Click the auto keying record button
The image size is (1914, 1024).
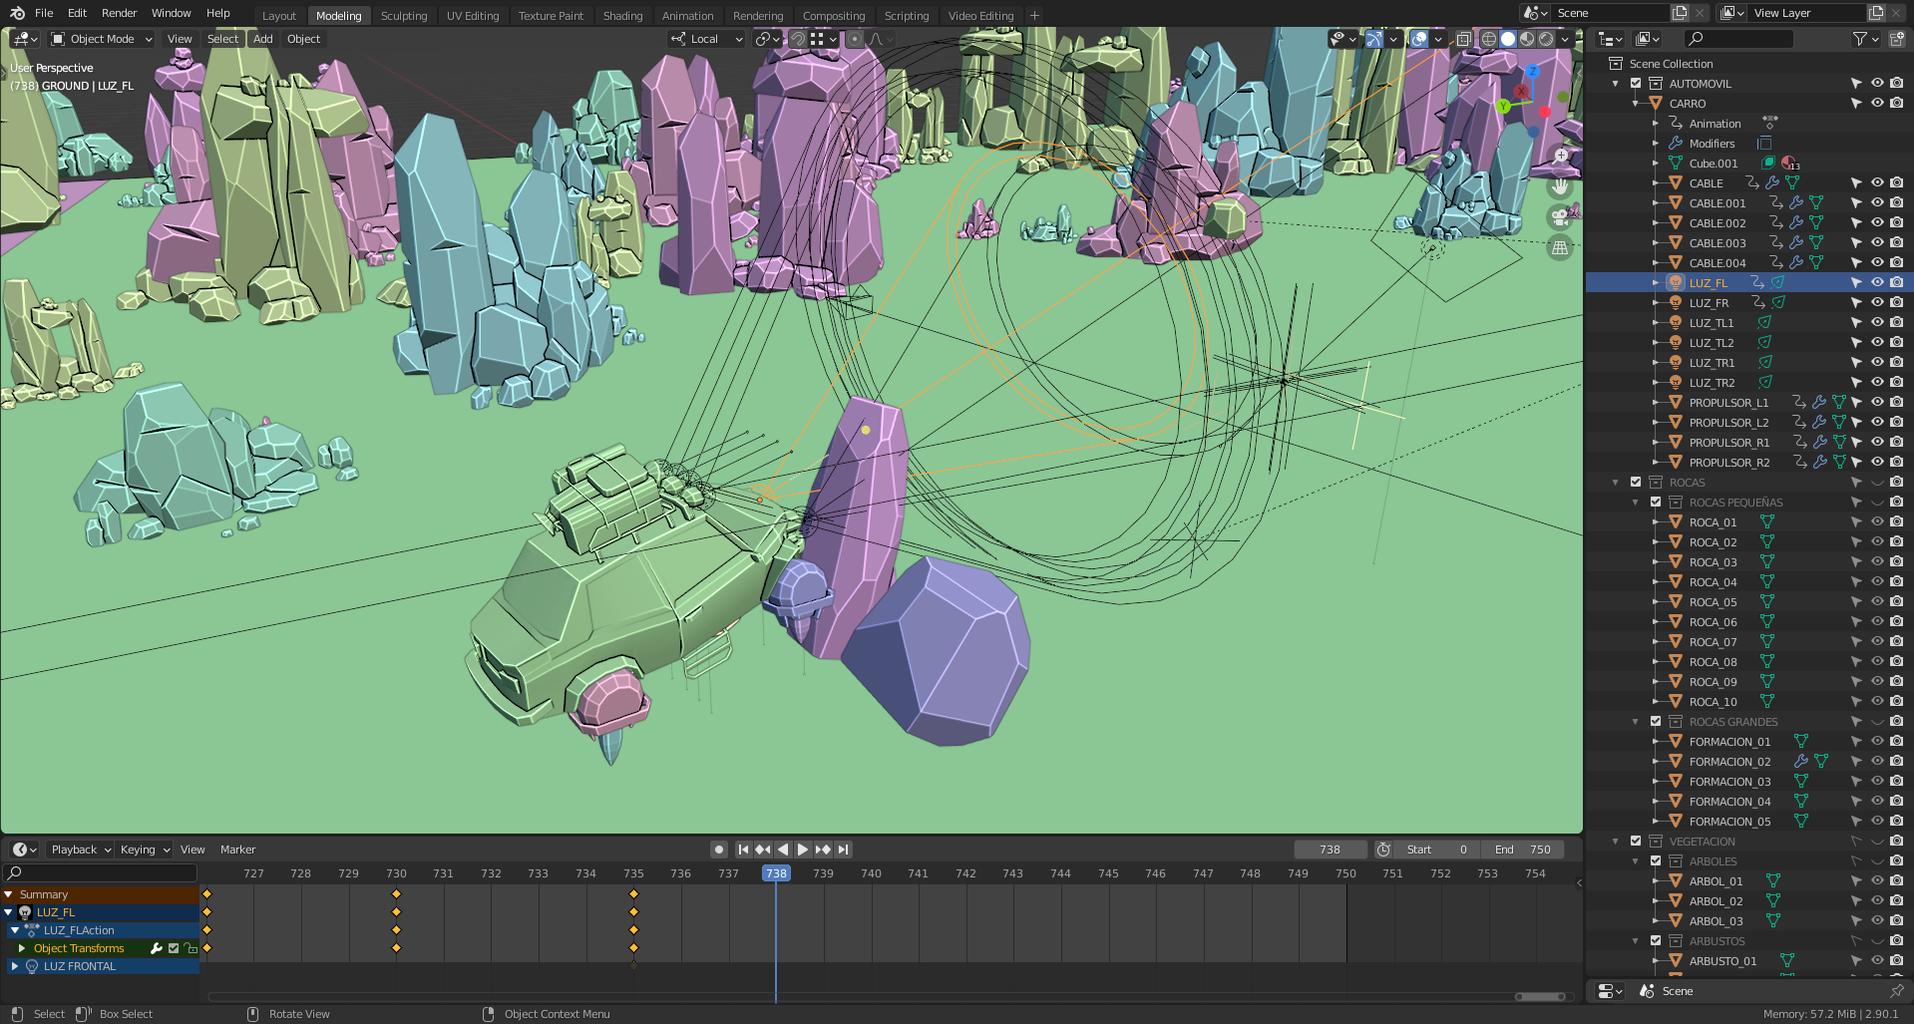point(718,849)
